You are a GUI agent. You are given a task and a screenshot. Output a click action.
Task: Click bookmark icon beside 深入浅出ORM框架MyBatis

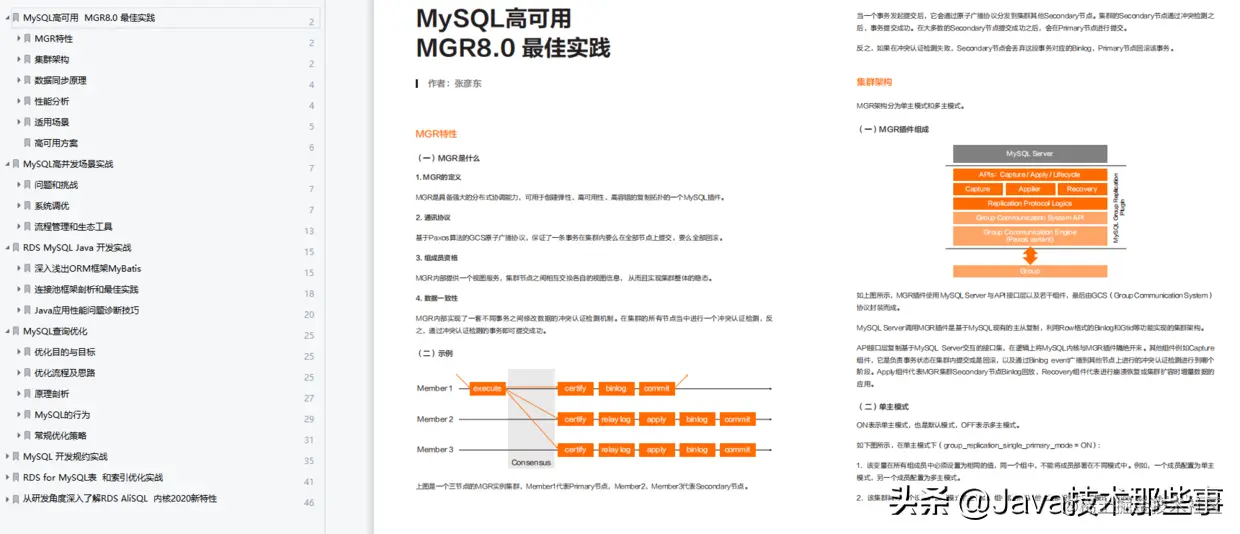(x=28, y=269)
